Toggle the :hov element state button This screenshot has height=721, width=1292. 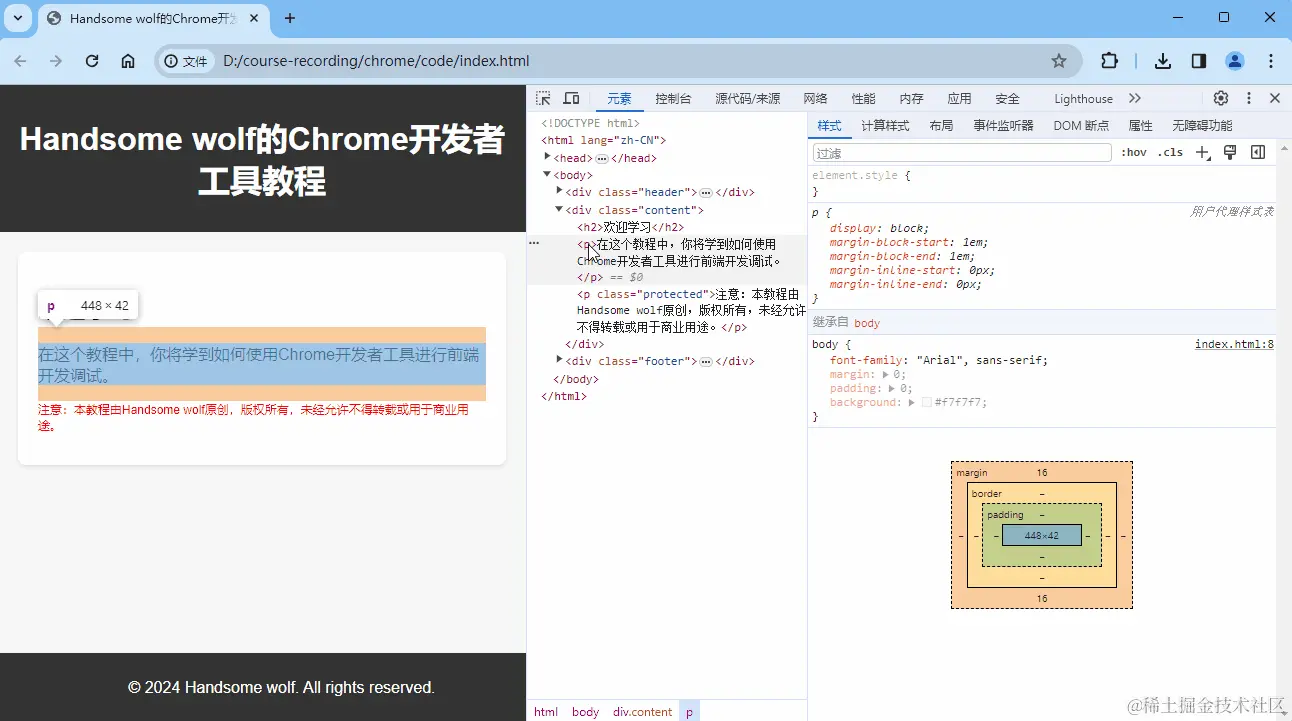pyautogui.click(x=1134, y=153)
